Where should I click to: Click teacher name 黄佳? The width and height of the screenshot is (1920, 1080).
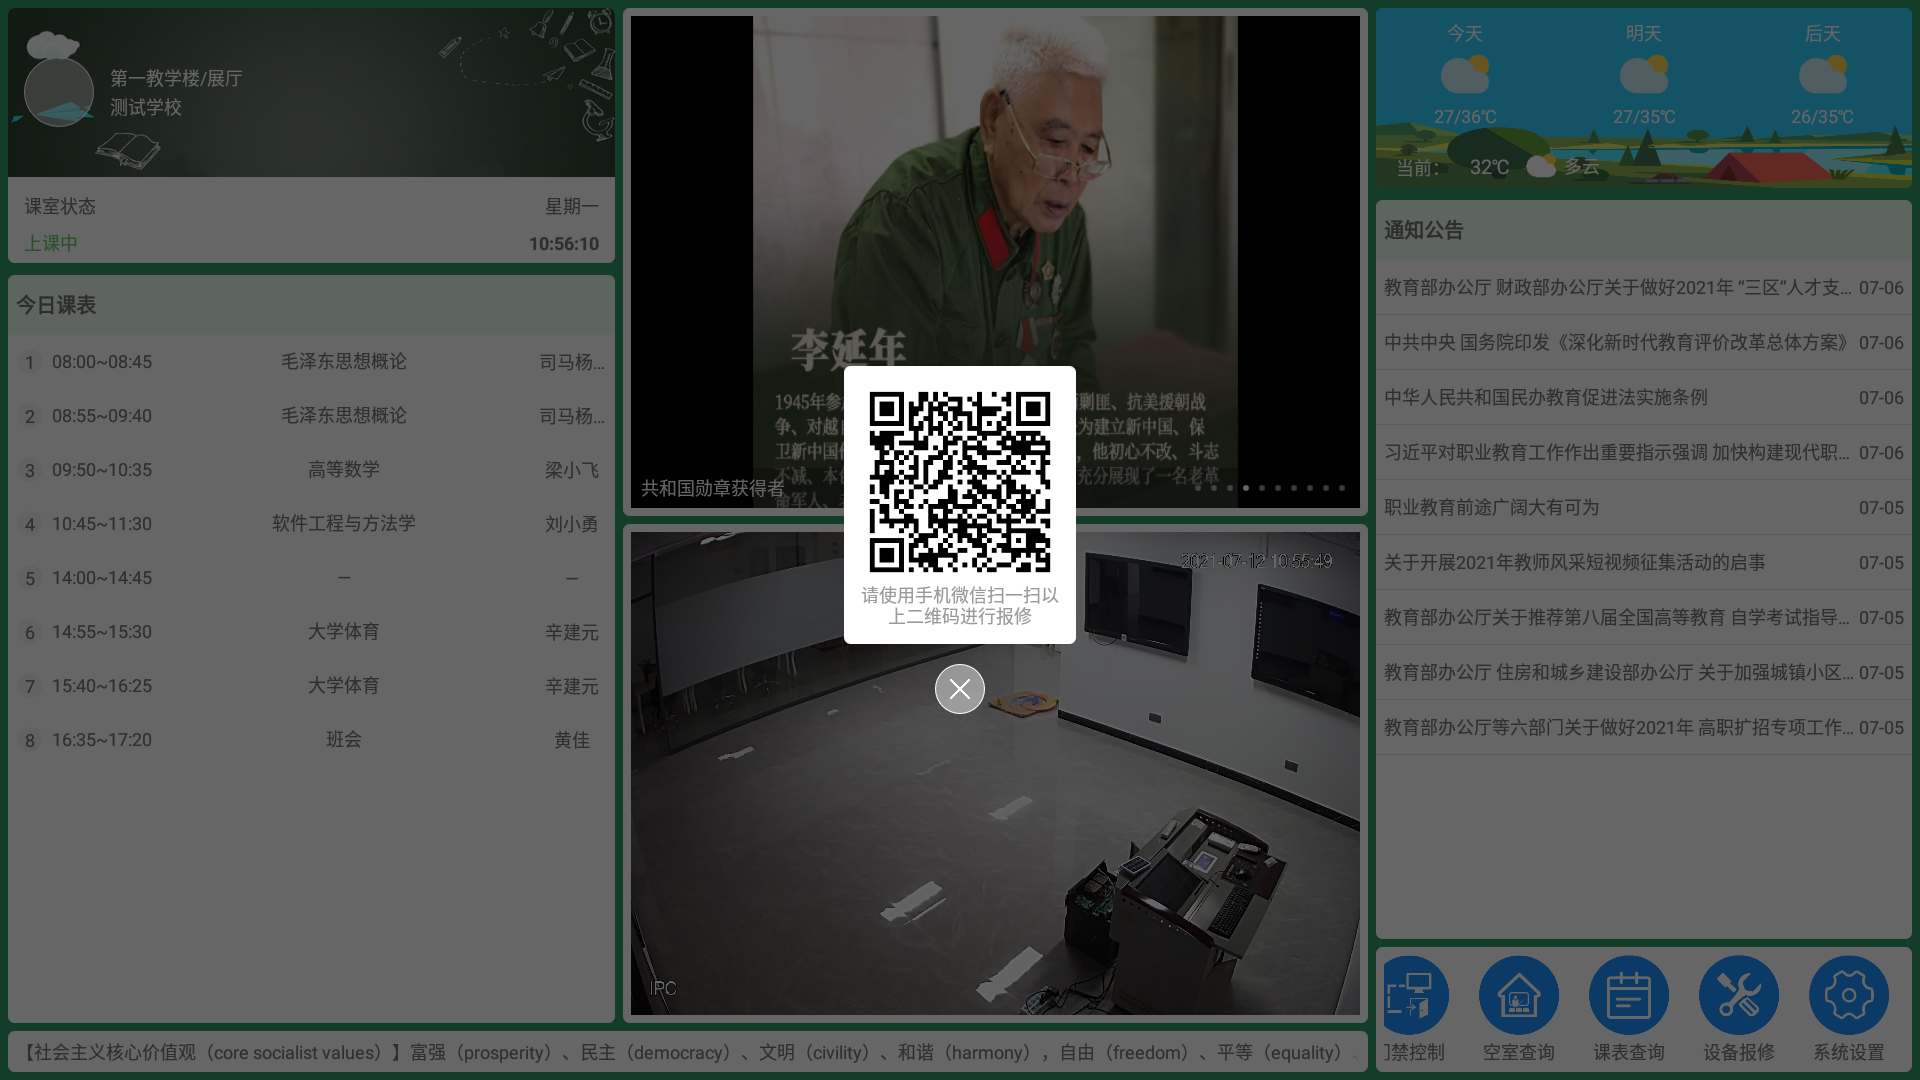click(572, 740)
